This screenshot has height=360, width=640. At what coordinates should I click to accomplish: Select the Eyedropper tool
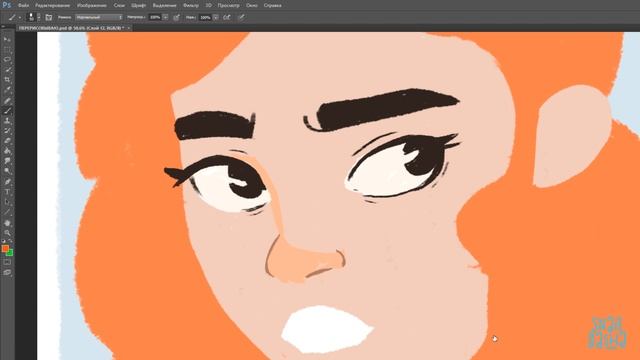tap(7, 90)
